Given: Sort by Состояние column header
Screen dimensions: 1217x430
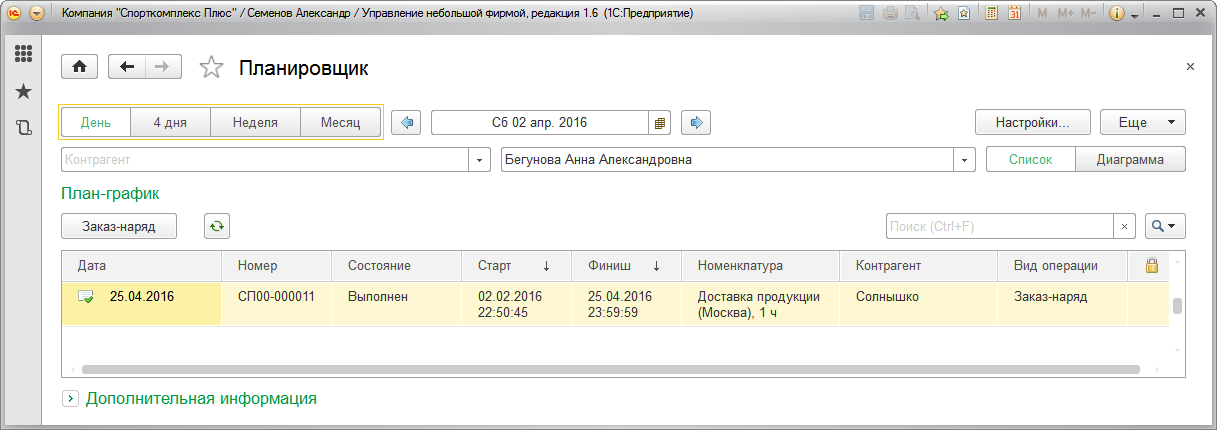Looking at the screenshot, I should 397,266.
